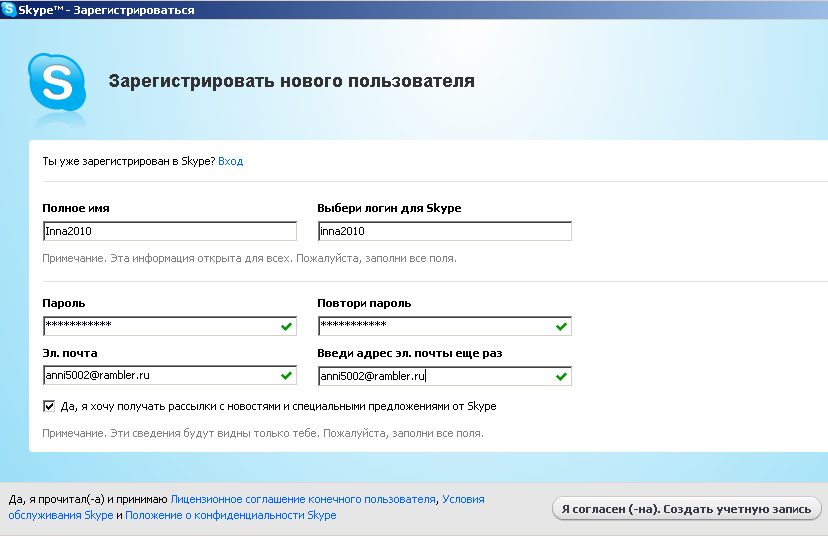
Task: Open the Лицензионное соглашение конечного пользователя link
Action: point(303,498)
